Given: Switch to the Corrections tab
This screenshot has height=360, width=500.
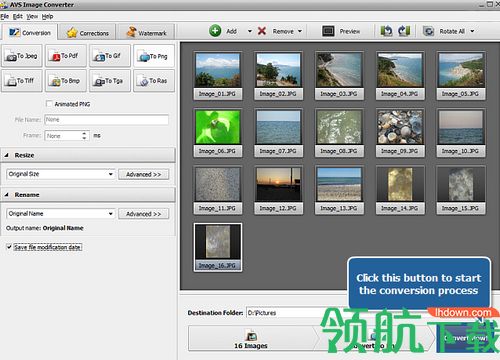Looking at the screenshot, I should (x=87, y=33).
